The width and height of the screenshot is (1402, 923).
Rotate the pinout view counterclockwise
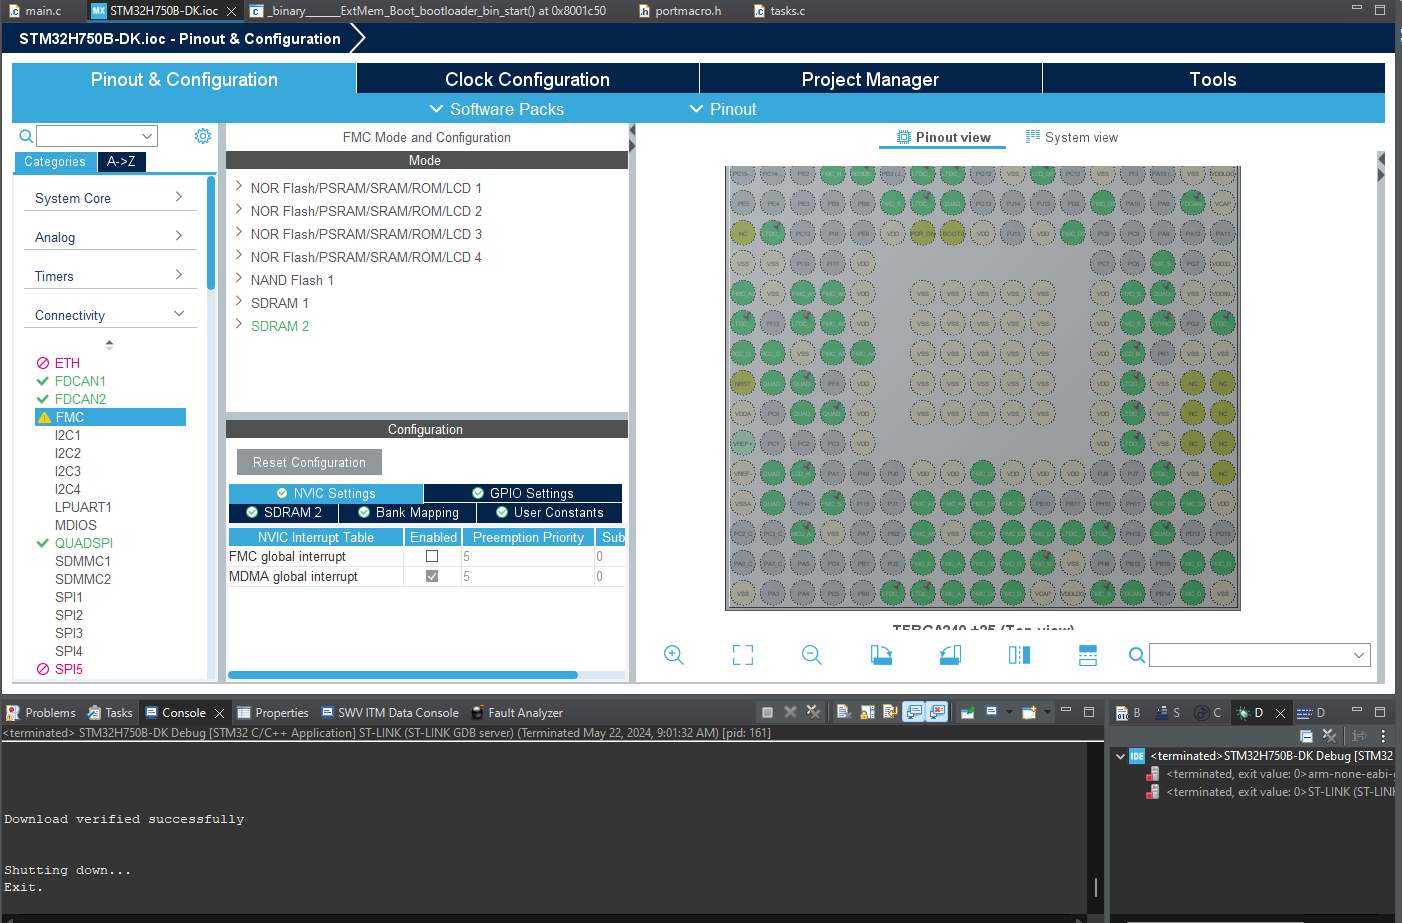coord(950,655)
